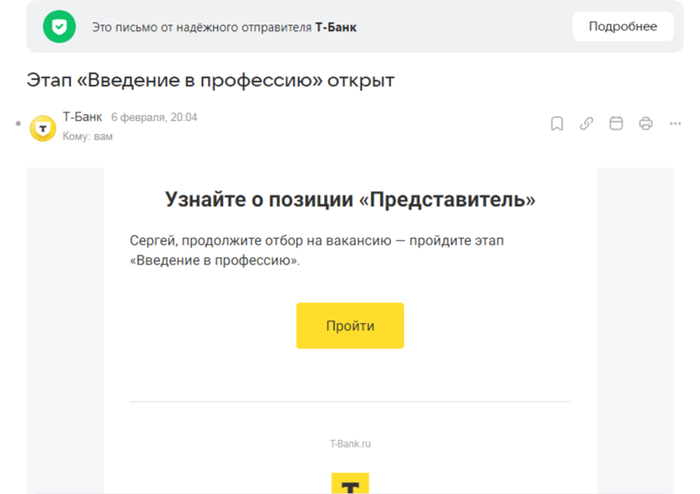Click the horizontal divider below Пройти button
This screenshot has height=494, width=700.
[x=350, y=402]
